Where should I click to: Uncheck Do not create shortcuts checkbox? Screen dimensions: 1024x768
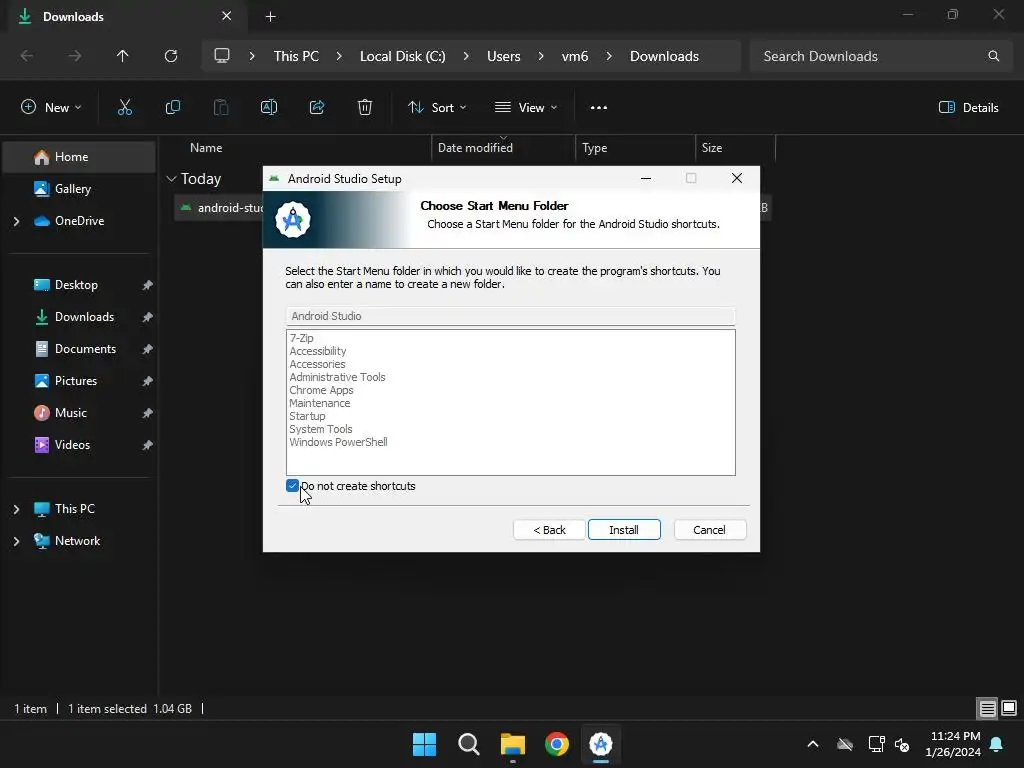[293, 486]
